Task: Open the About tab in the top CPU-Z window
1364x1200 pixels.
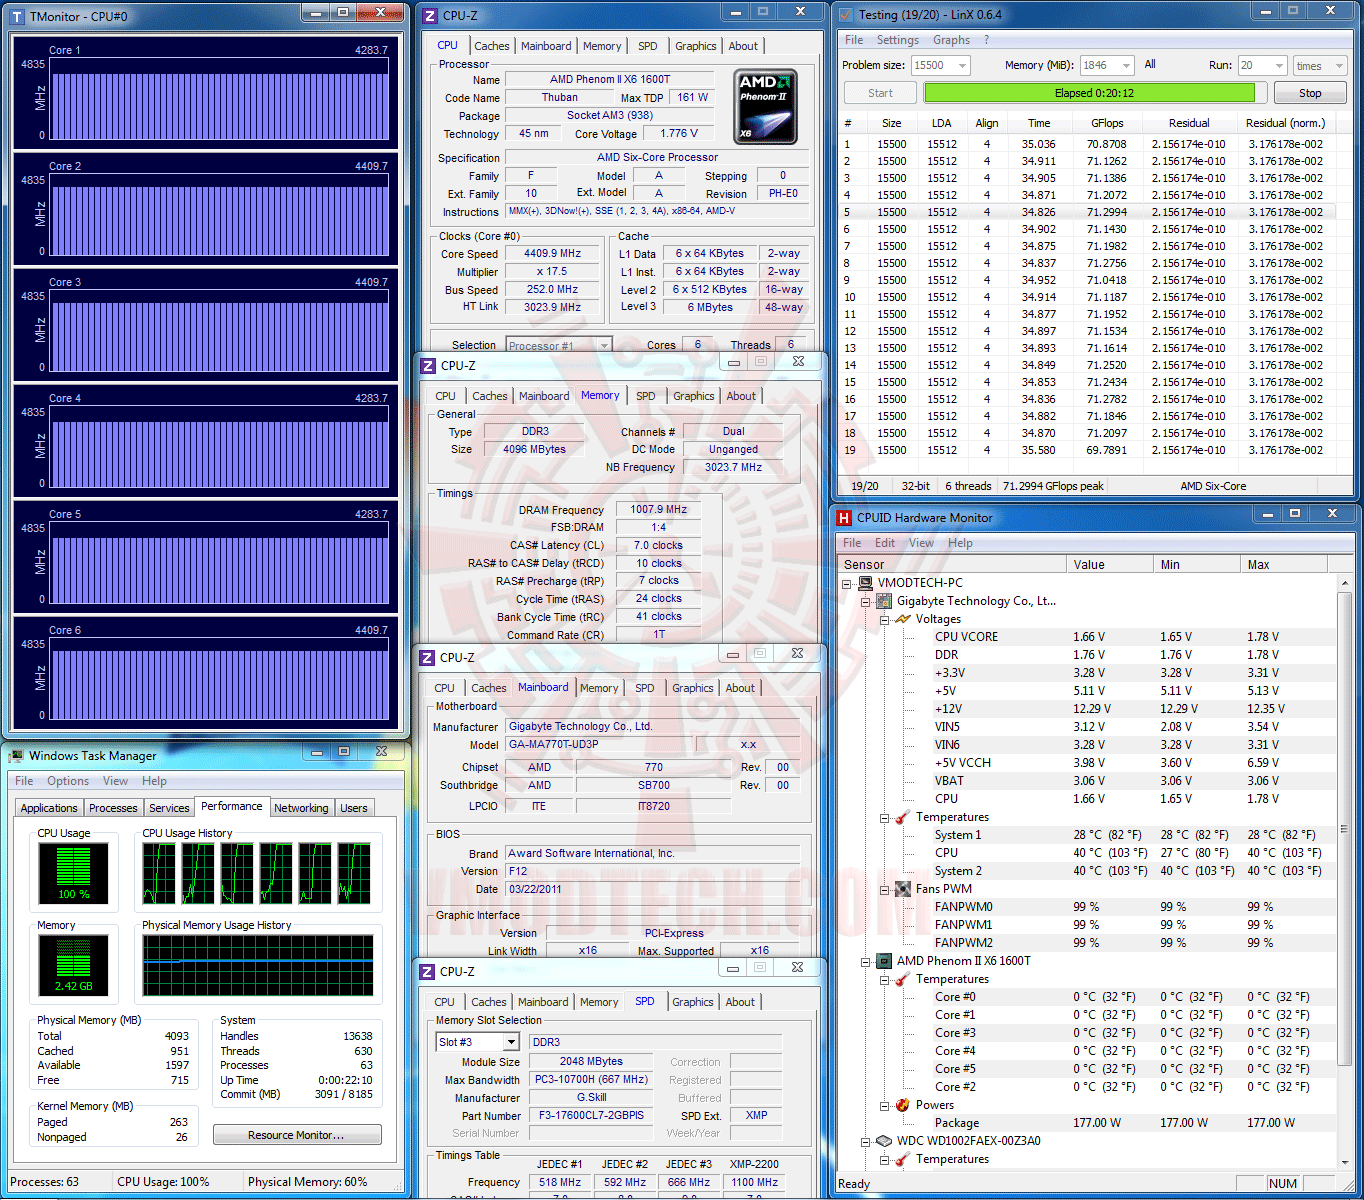Action: 743,46
